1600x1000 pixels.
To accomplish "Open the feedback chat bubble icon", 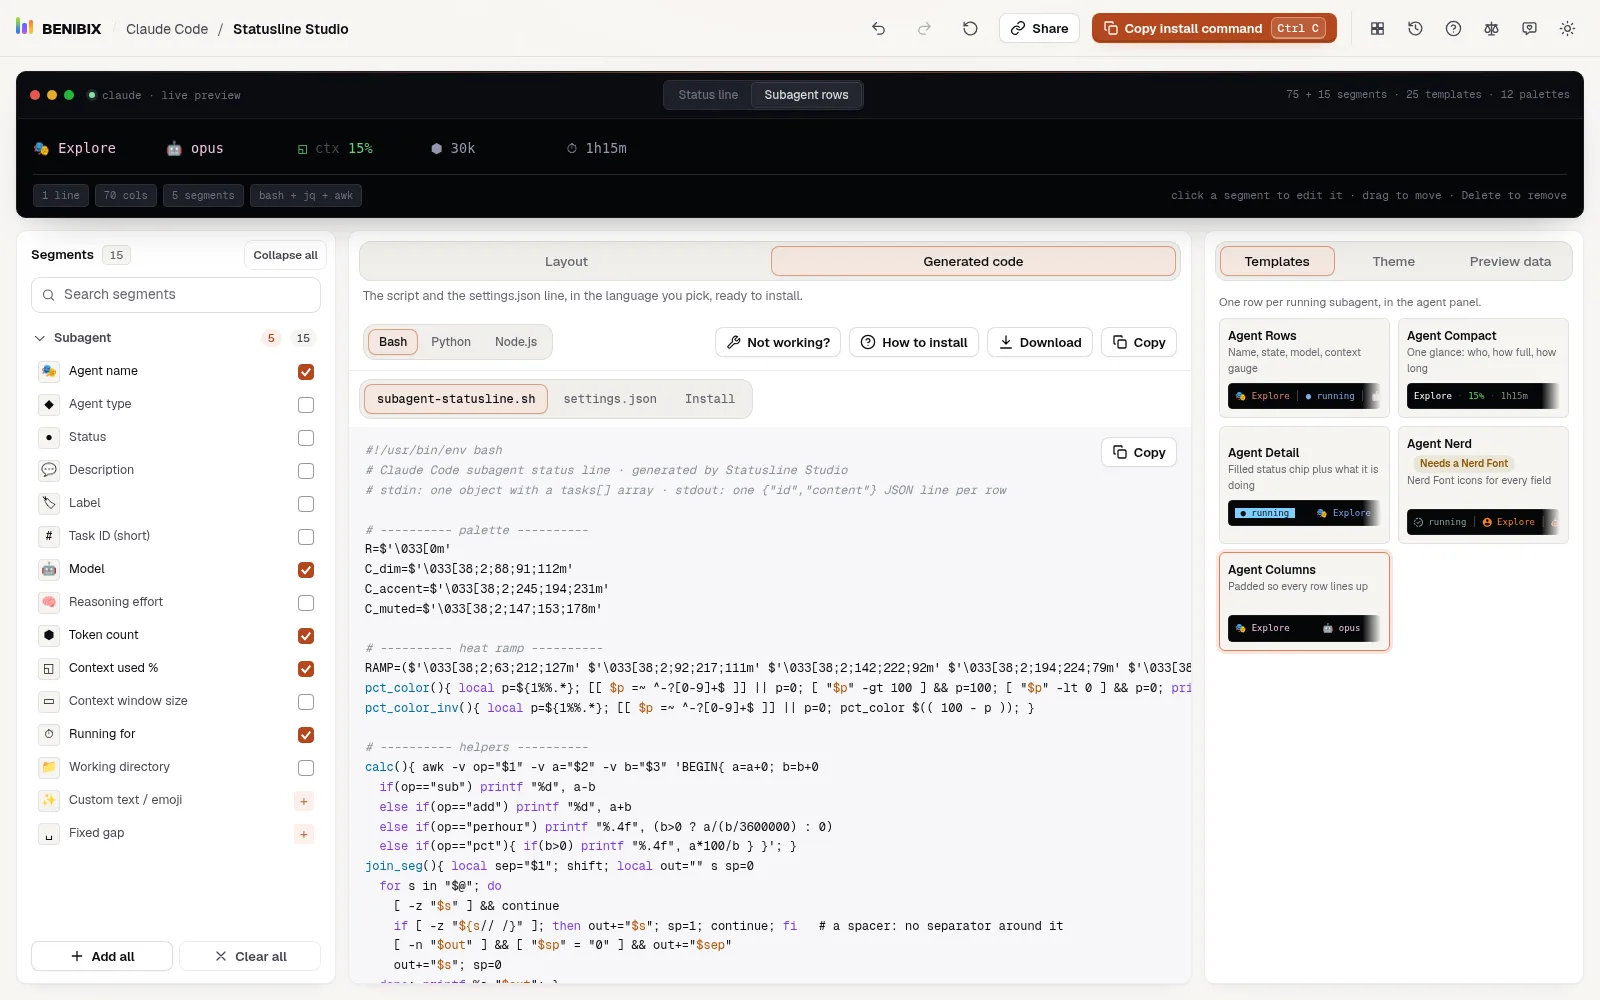I will click(1529, 29).
